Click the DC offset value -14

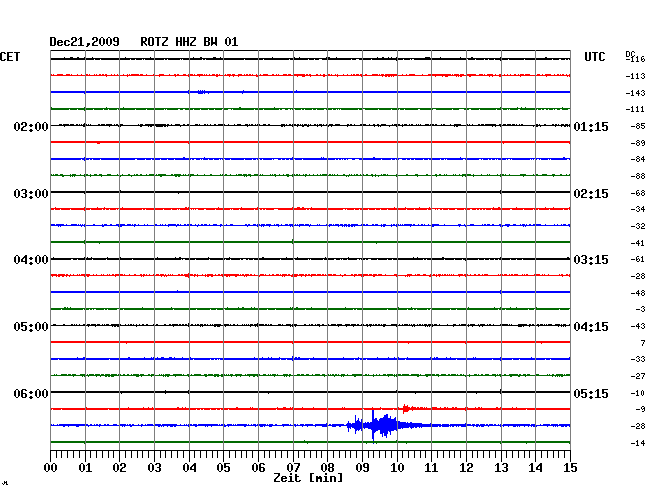point(638,443)
